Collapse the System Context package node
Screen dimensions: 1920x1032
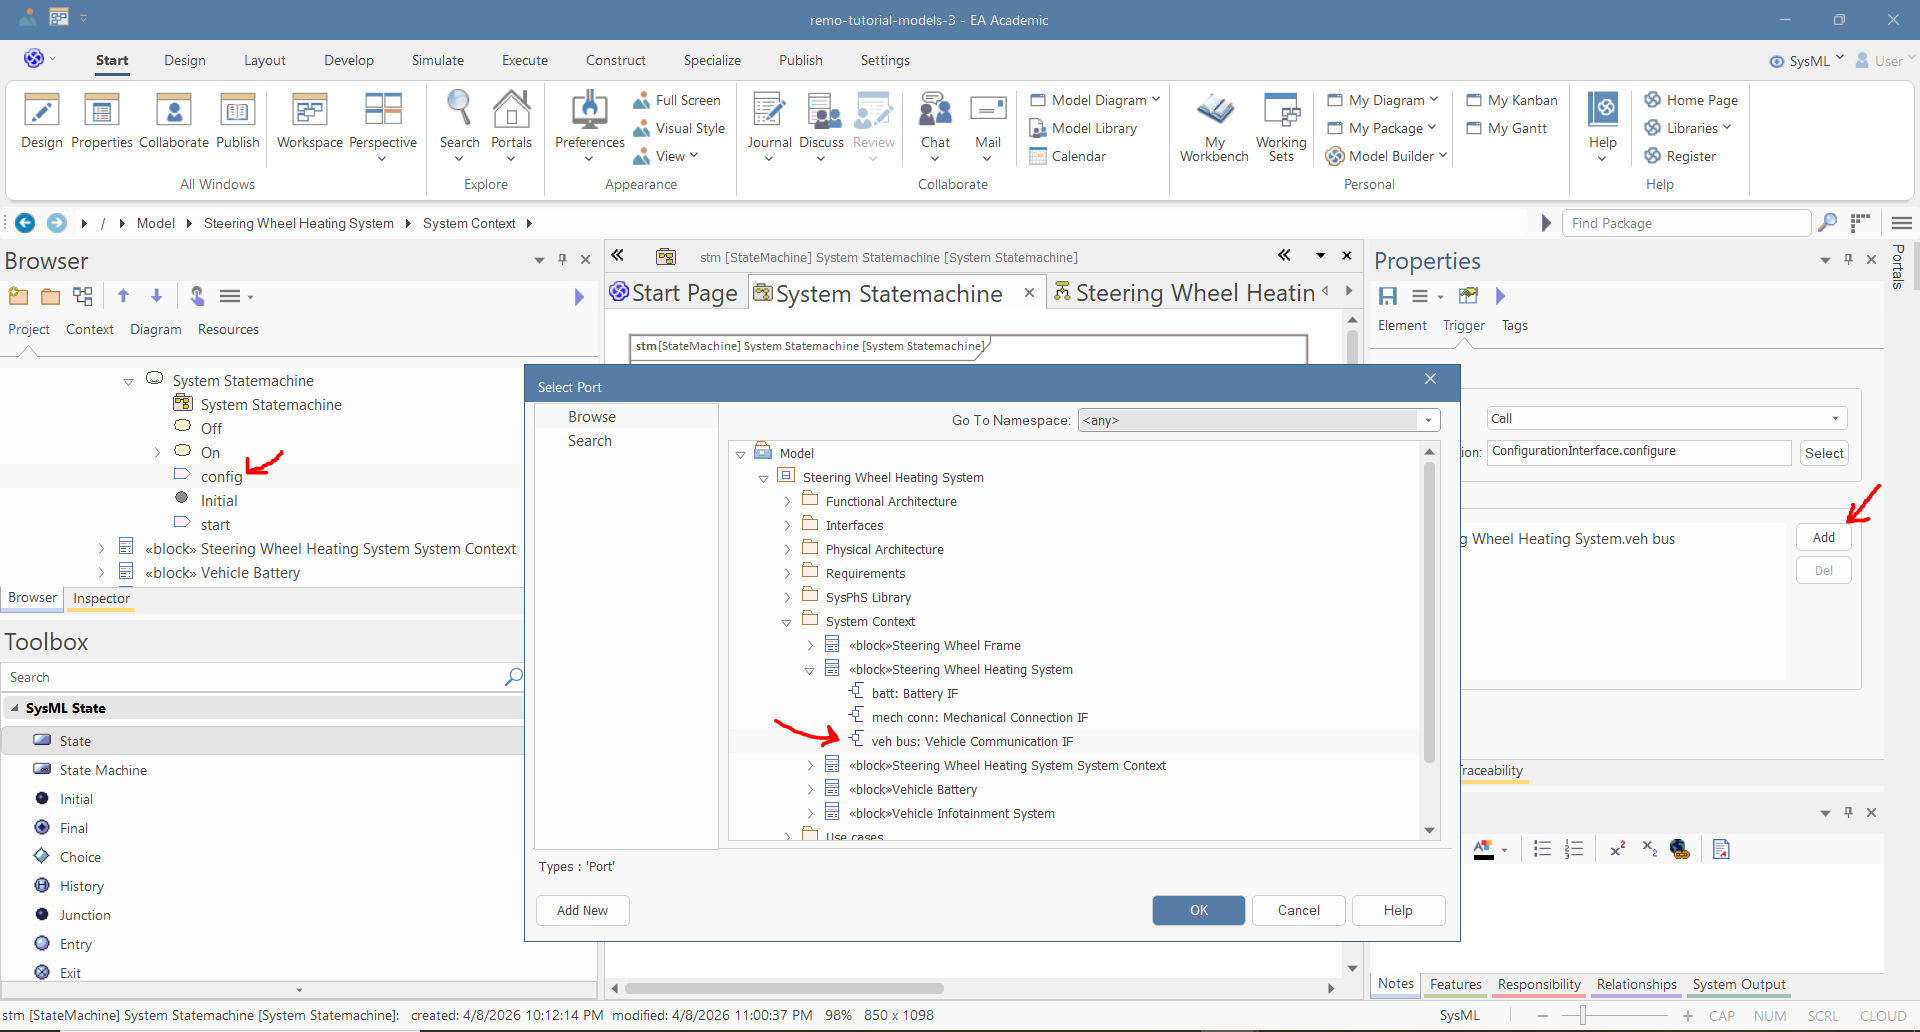787,622
